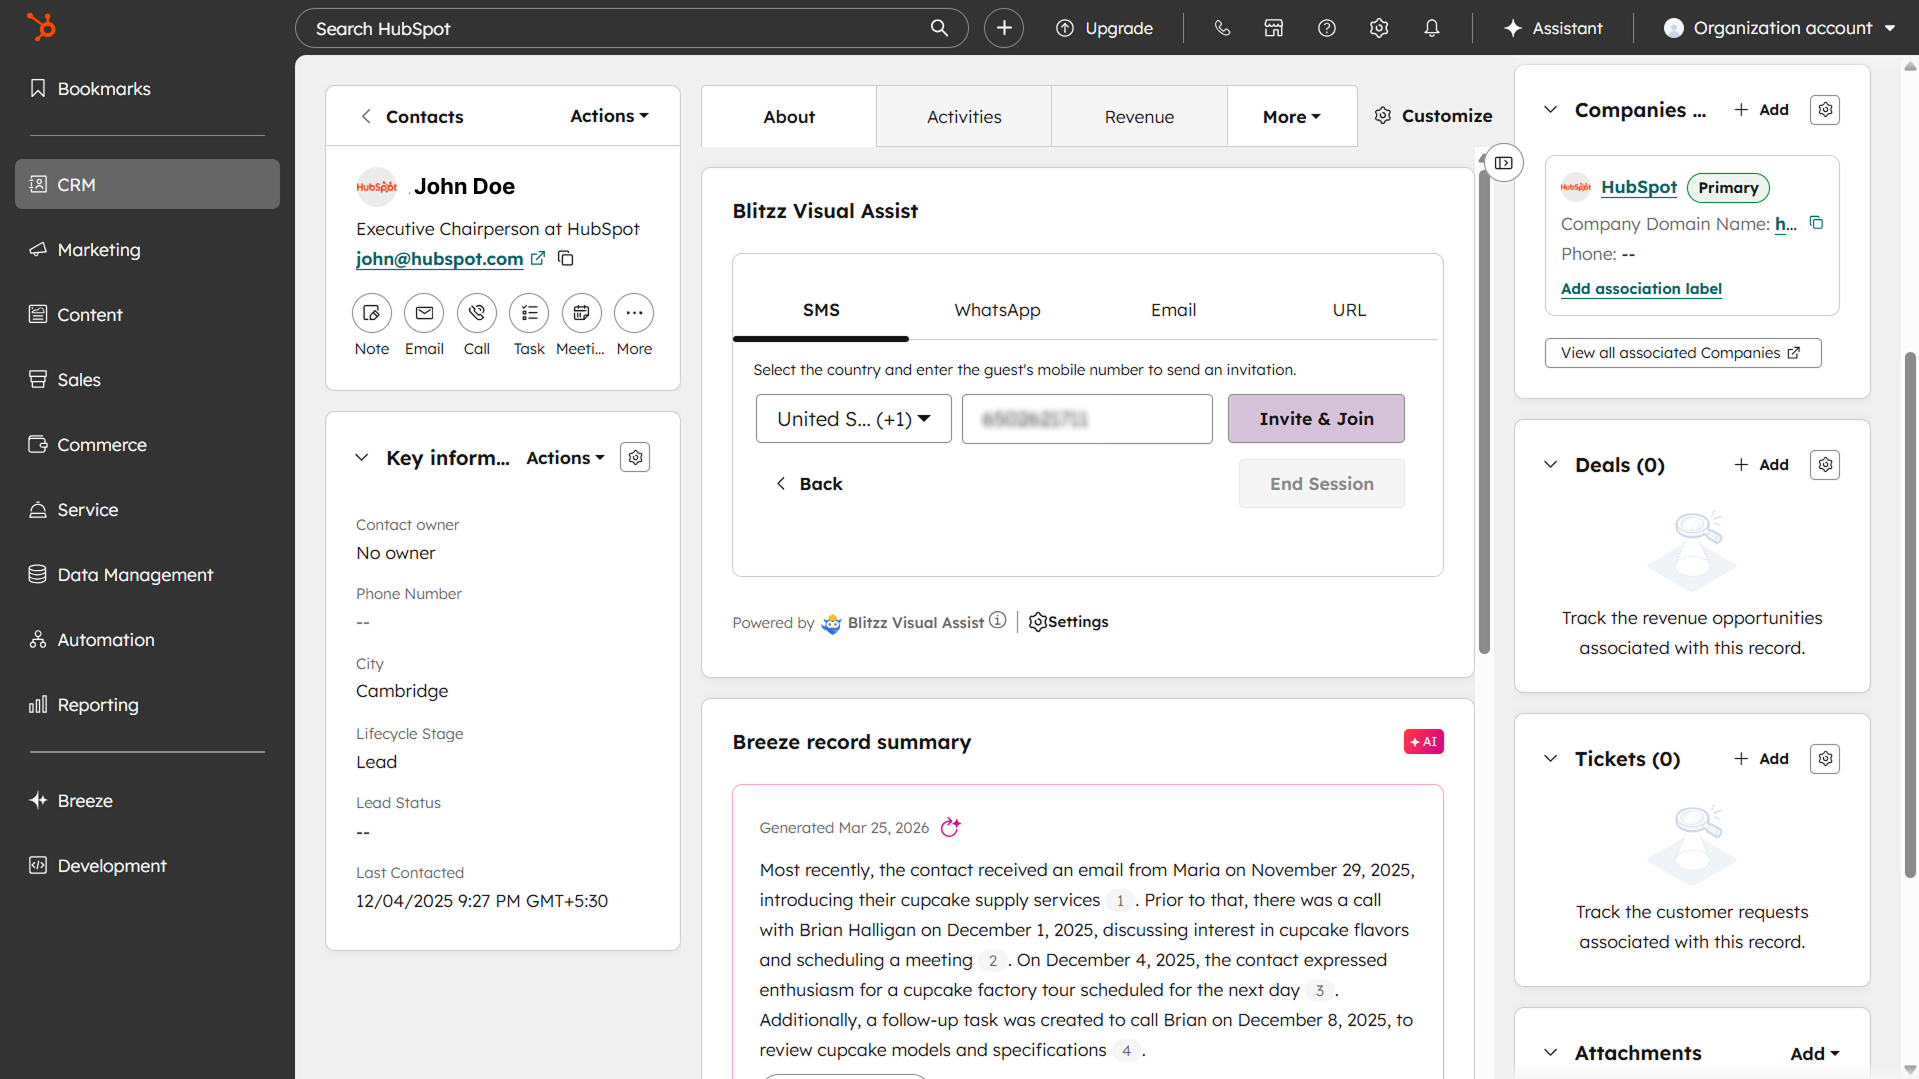Open the More tabs dropdown
Image resolution: width=1919 pixels, height=1079 pixels.
click(1292, 116)
